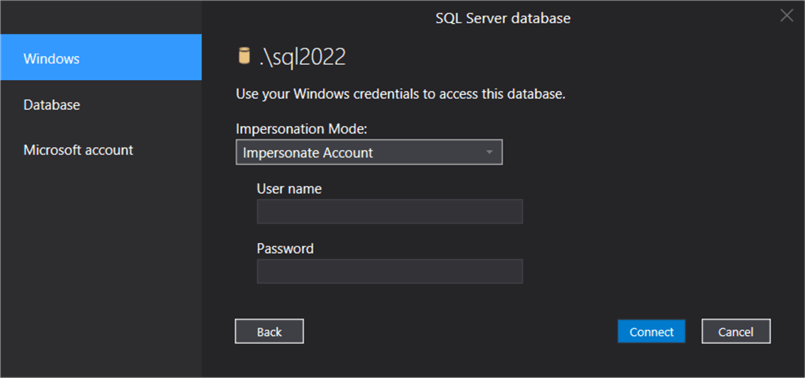Click the .\sql2022 server name text

(x=302, y=58)
